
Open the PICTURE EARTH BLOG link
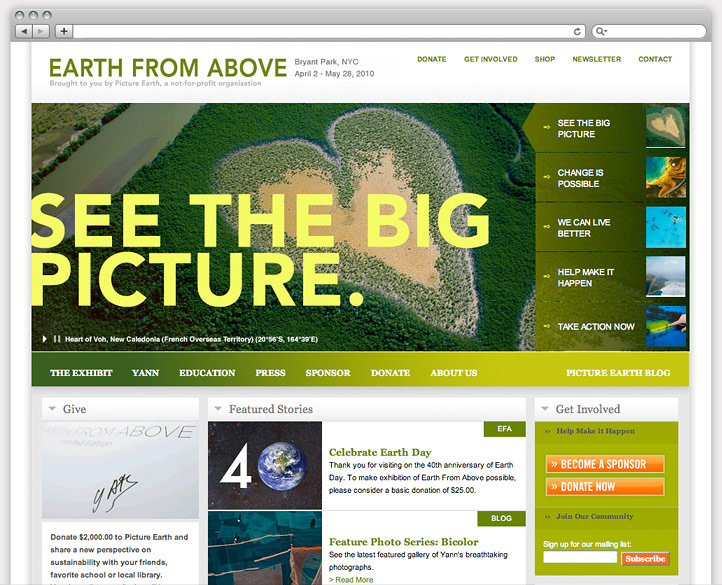[618, 373]
